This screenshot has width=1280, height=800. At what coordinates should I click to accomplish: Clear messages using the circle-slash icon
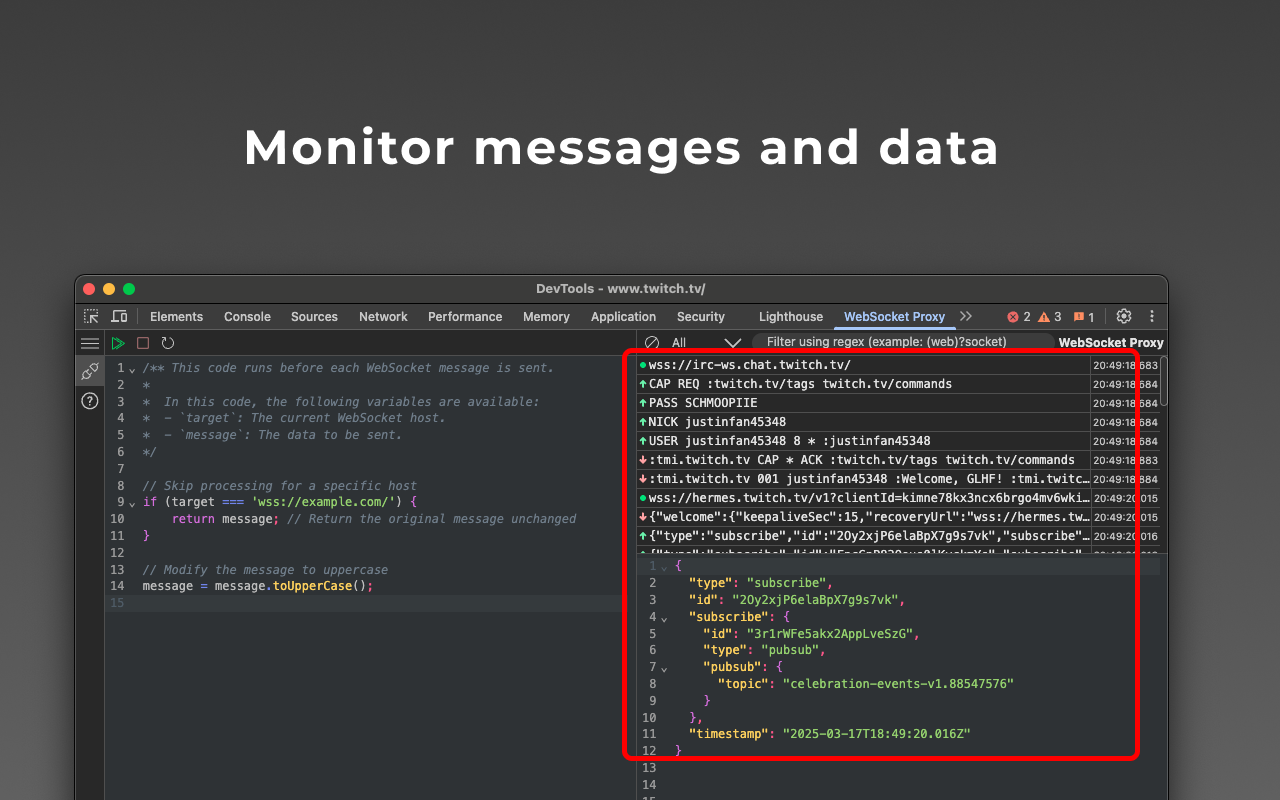coord(652,343)
